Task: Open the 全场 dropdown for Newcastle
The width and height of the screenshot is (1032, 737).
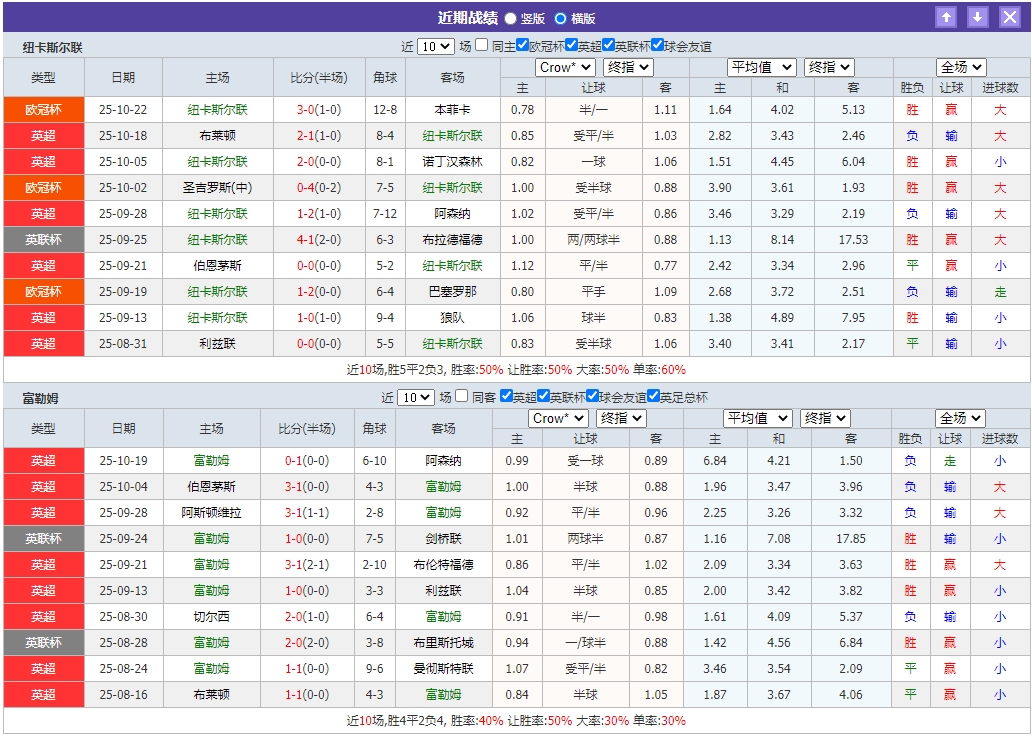Action: 958,67
